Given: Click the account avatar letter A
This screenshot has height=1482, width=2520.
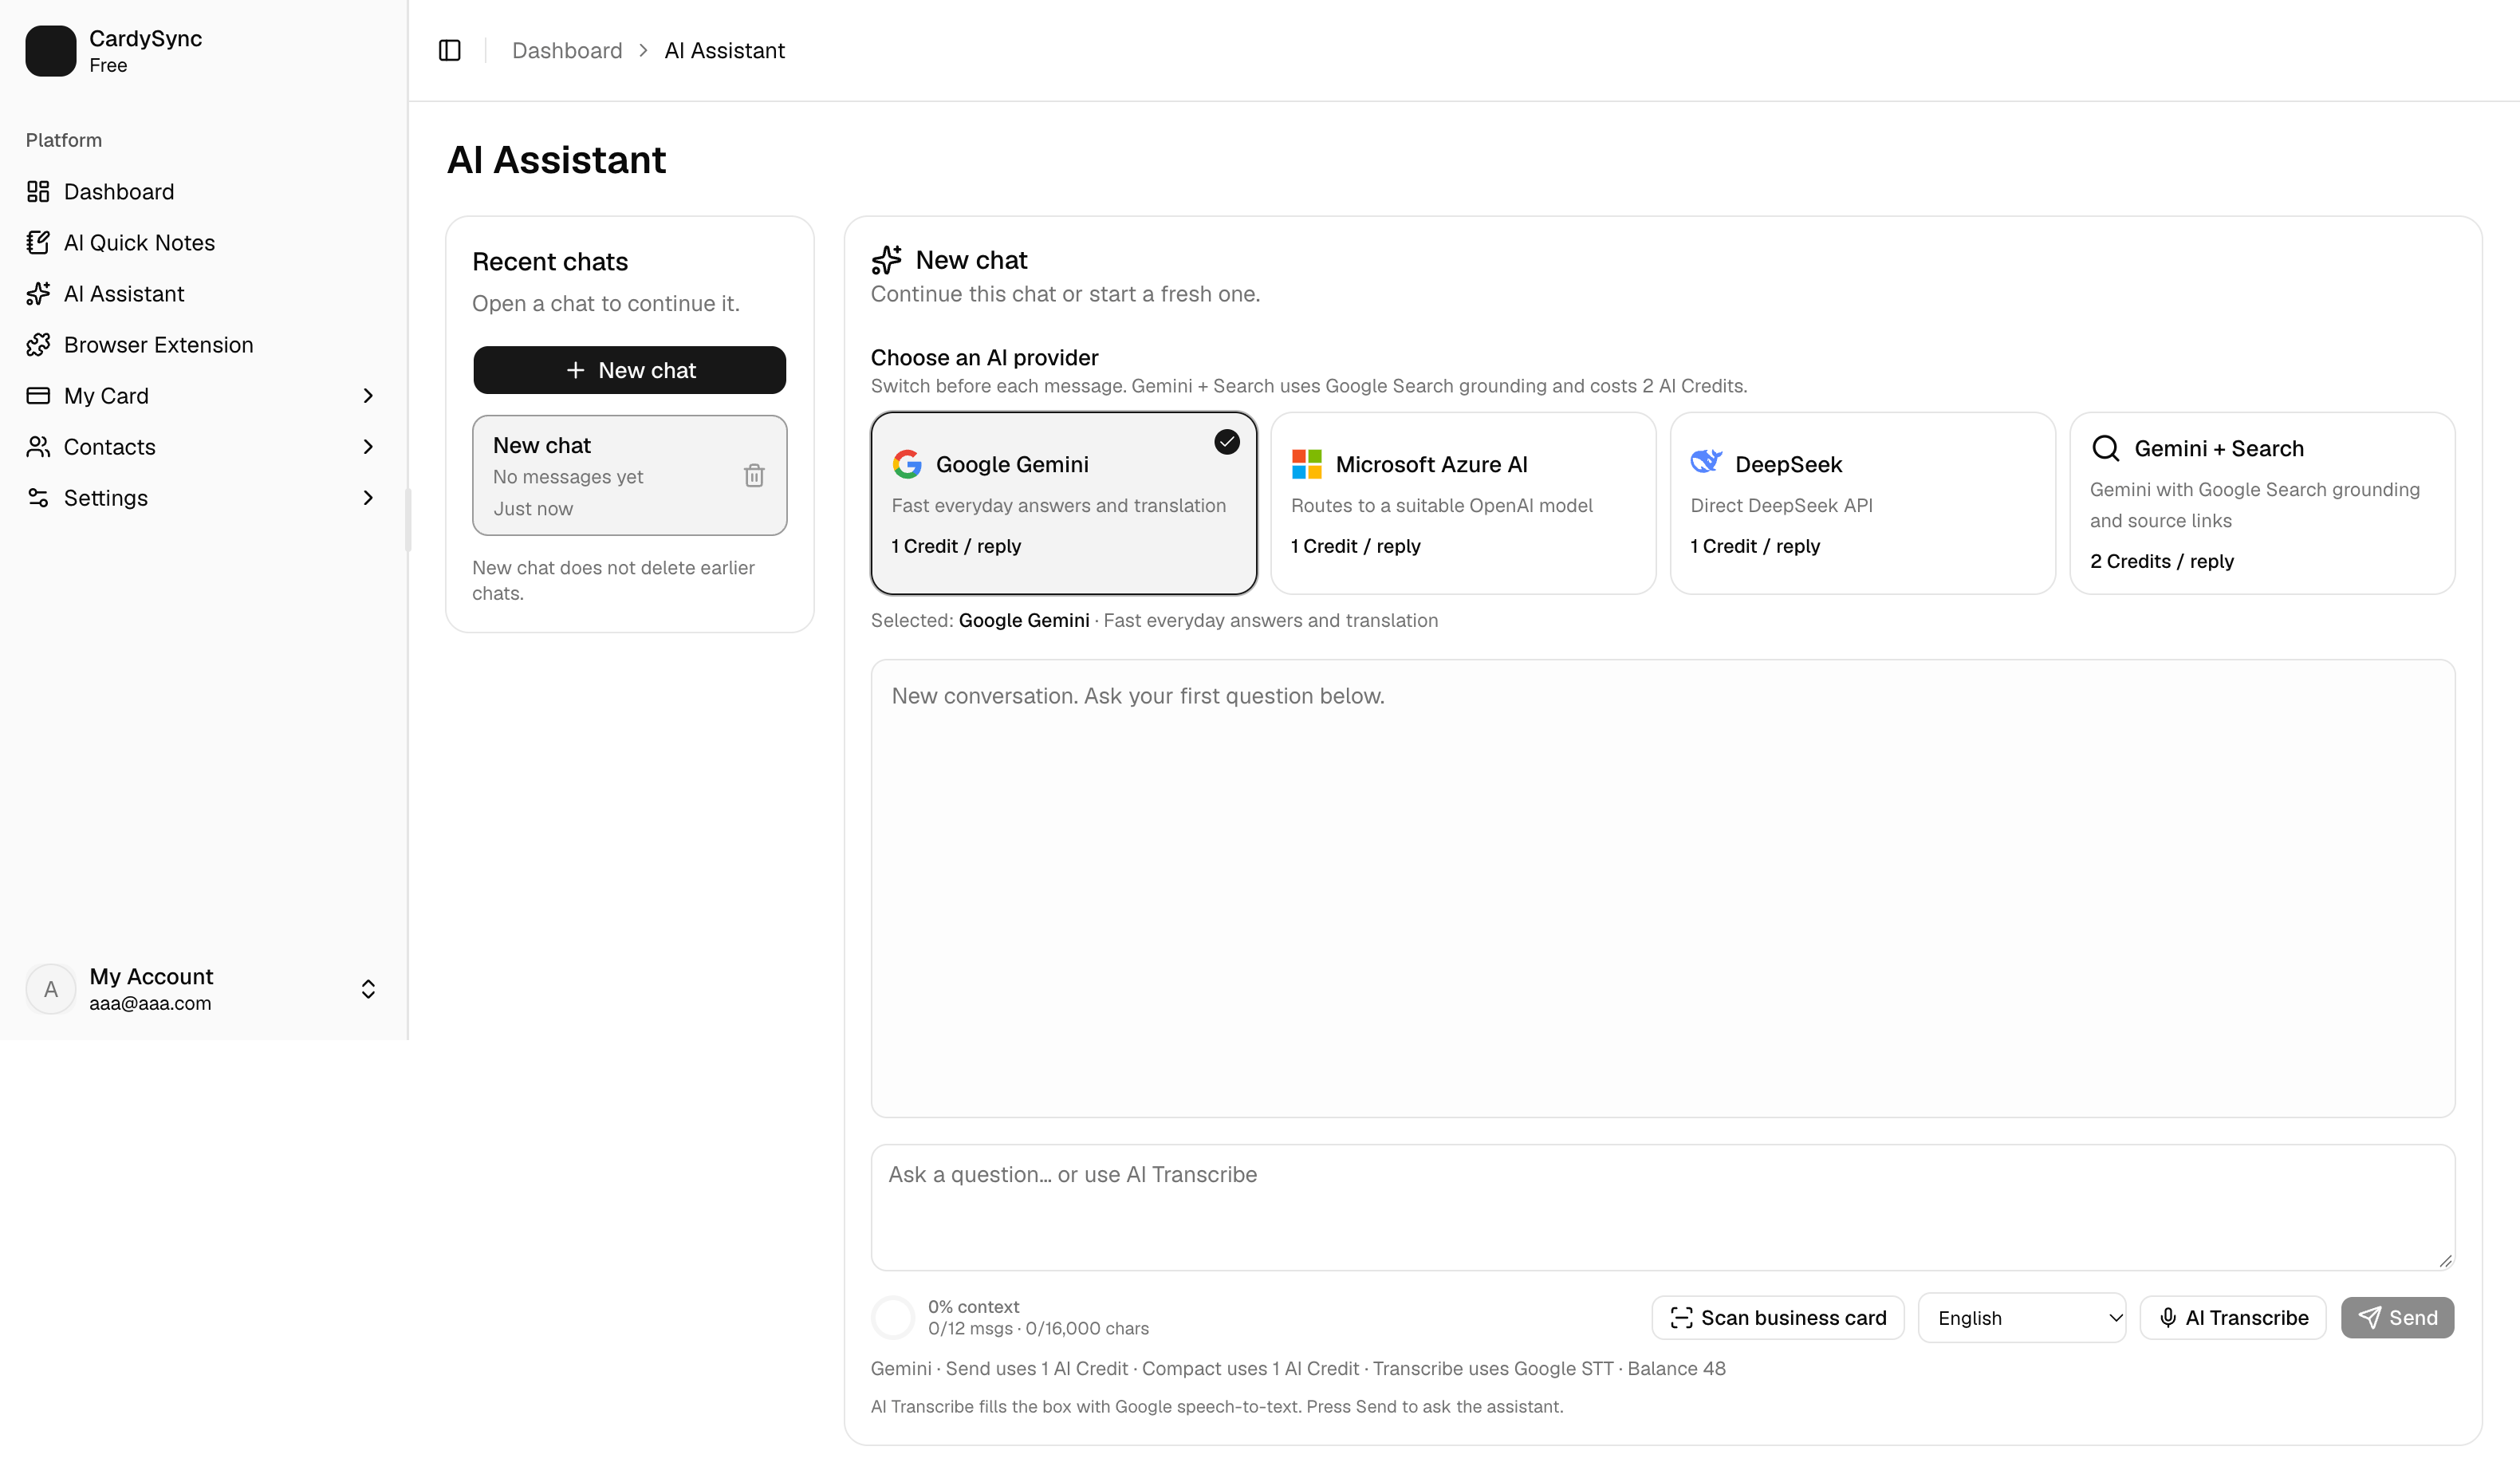Looking at the screenshot, I should click(51, 989).
